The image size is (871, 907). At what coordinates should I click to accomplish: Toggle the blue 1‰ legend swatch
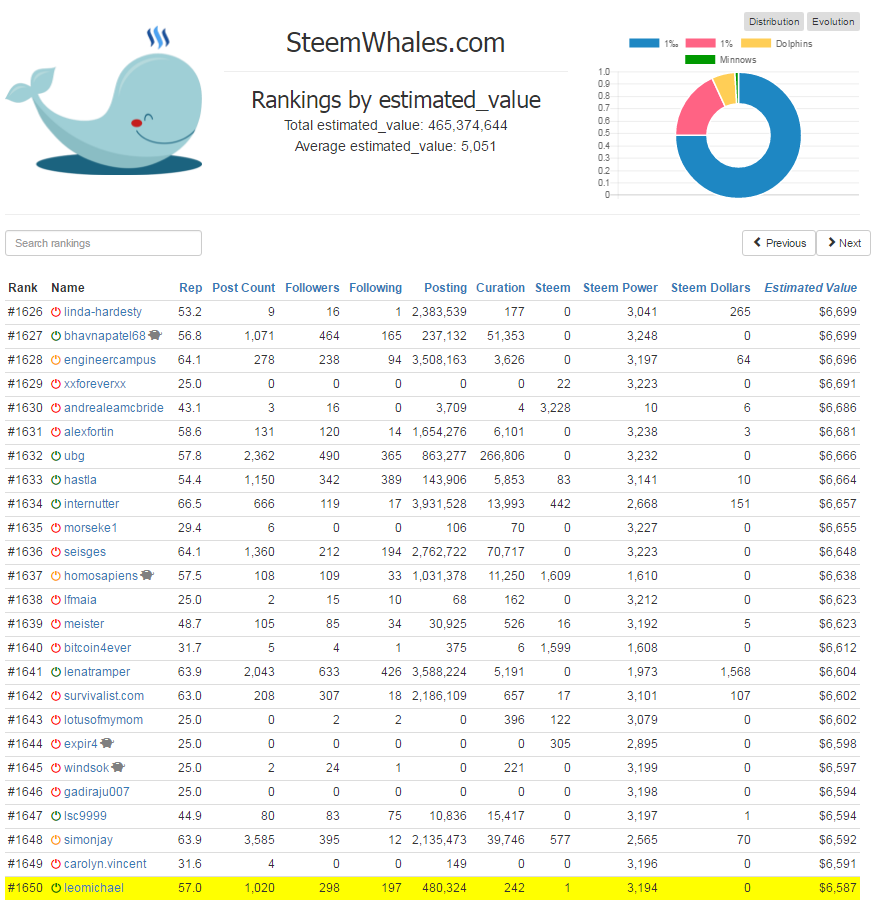(x=644, y=43)
